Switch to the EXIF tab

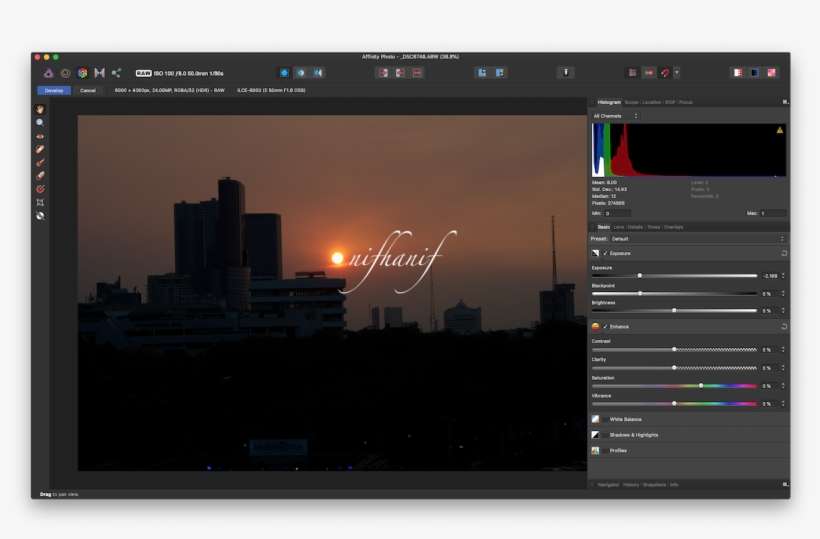pyautogui.click(x=670, y=102)
